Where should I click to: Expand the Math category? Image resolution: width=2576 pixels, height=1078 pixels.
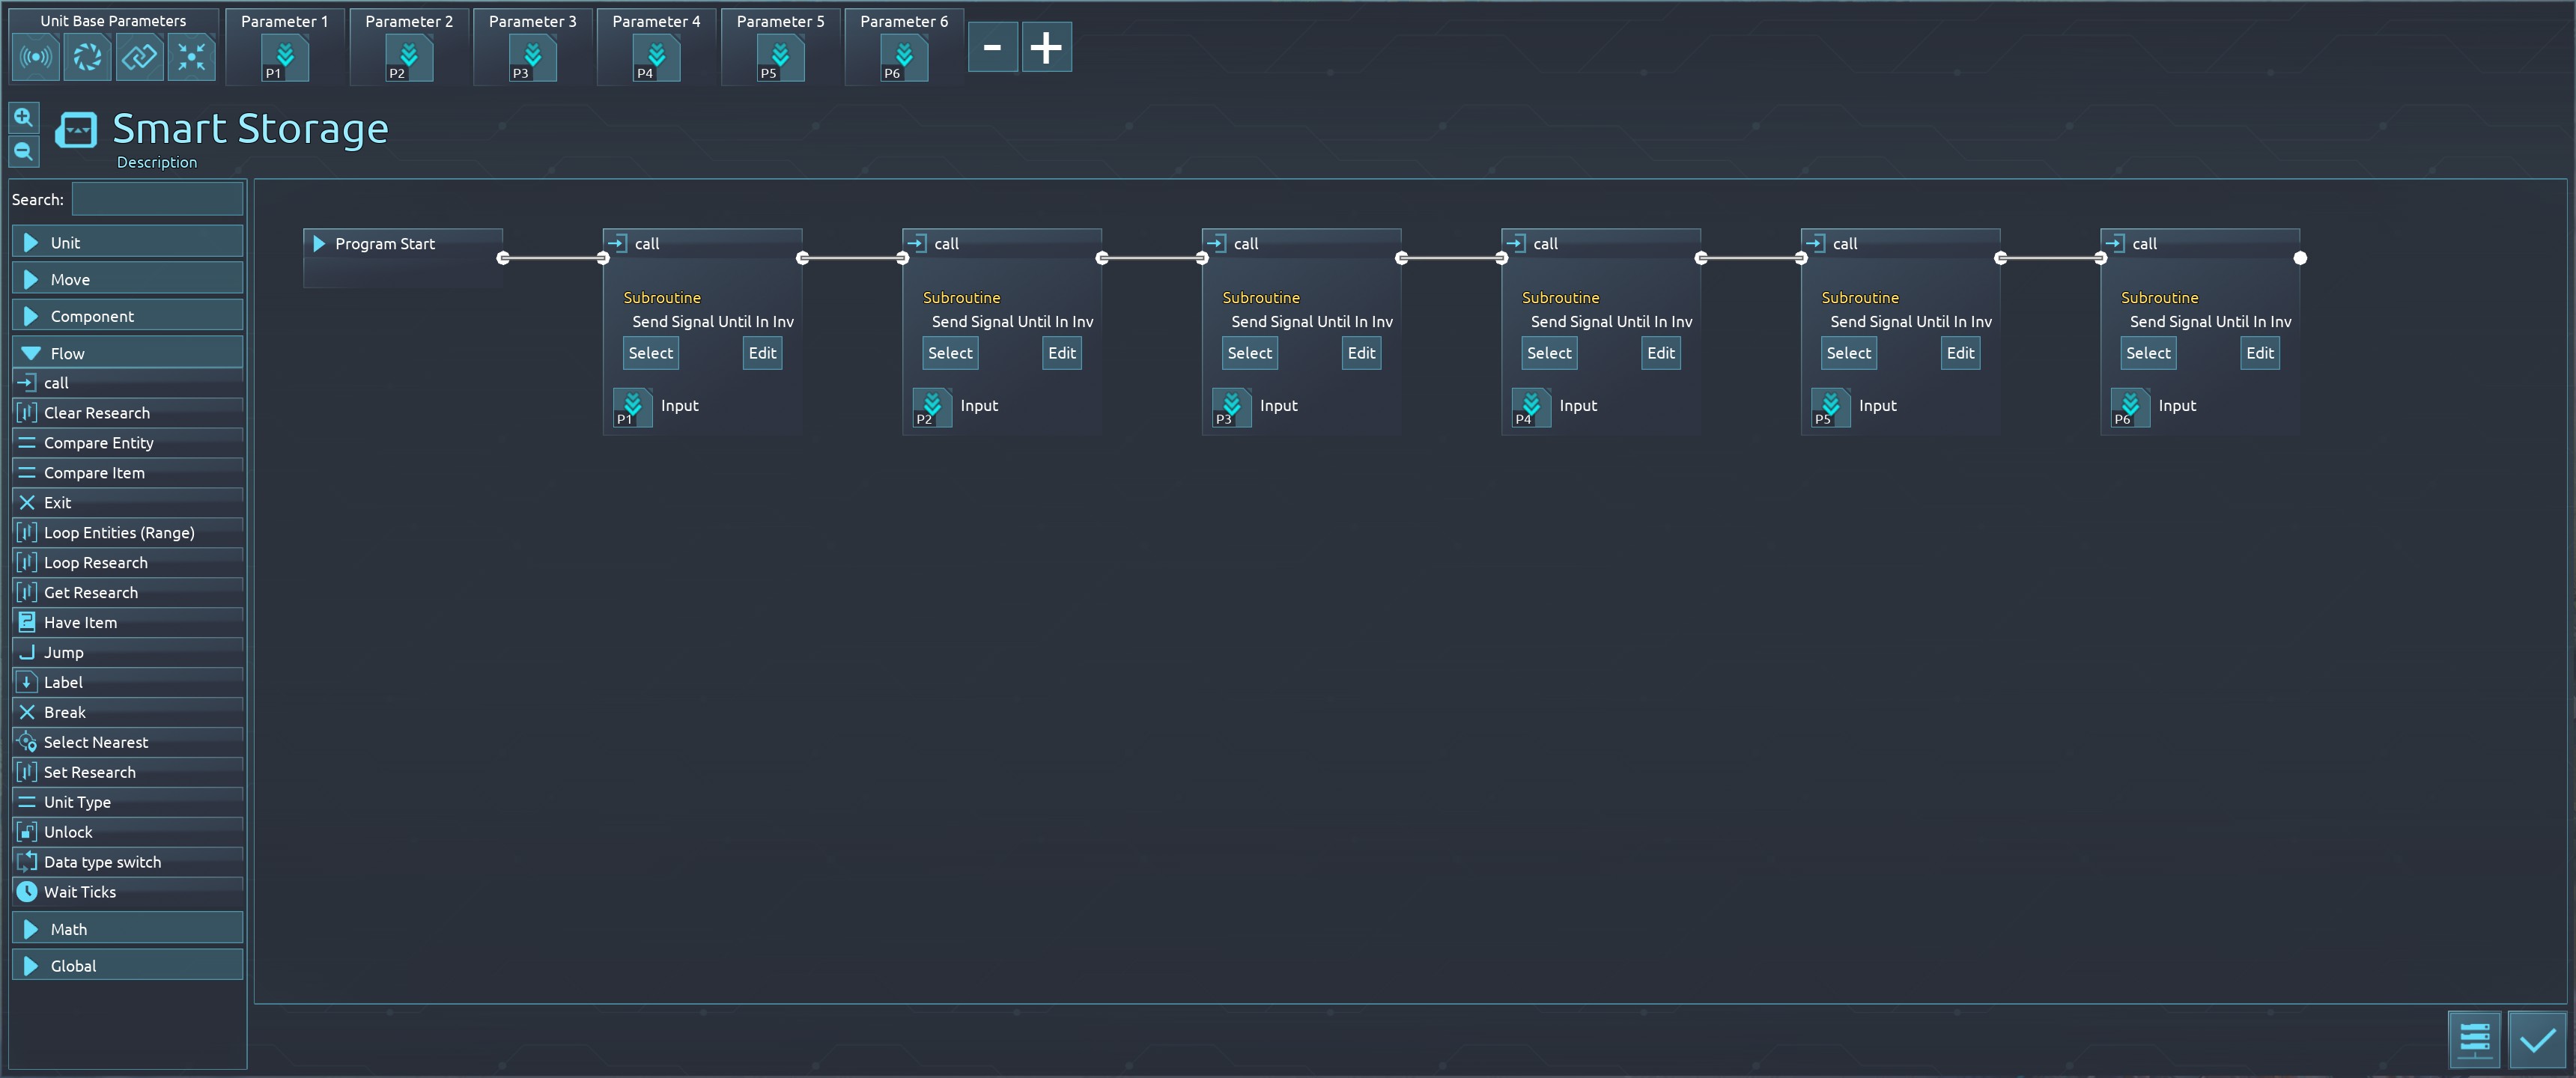(x=127, y=929)
